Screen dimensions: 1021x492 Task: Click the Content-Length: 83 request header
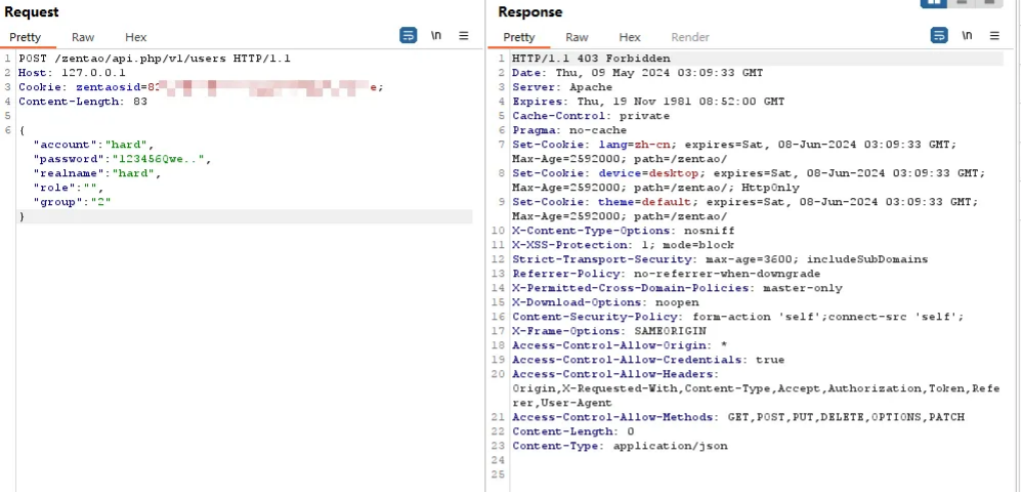pyautogui.click(x=83, y=102)
